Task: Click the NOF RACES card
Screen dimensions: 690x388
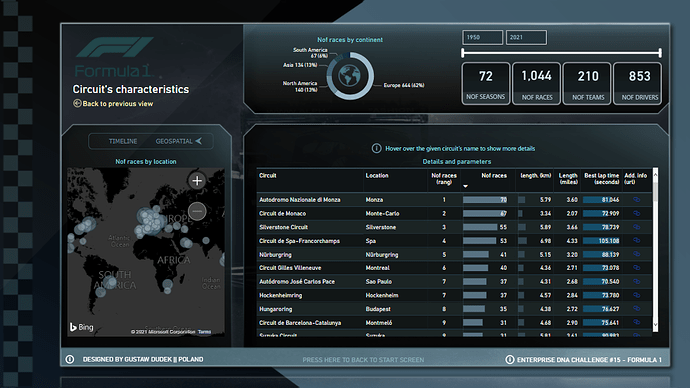Action: (537, 84)
